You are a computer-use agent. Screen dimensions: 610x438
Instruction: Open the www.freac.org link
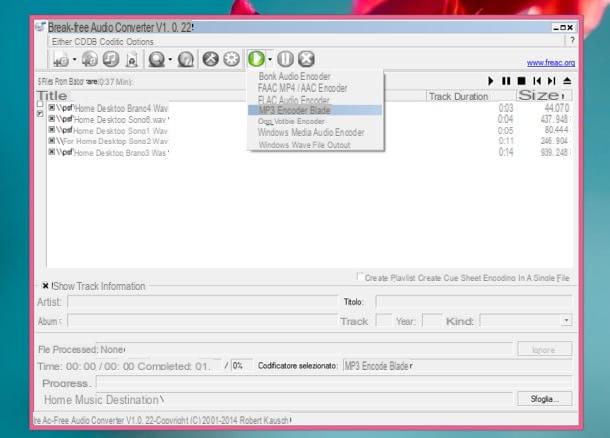point(550,63)
